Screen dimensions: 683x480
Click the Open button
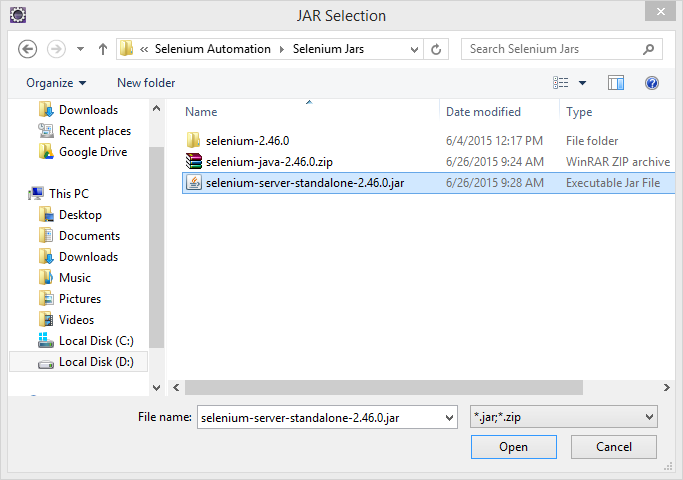[x=514, y=447]
